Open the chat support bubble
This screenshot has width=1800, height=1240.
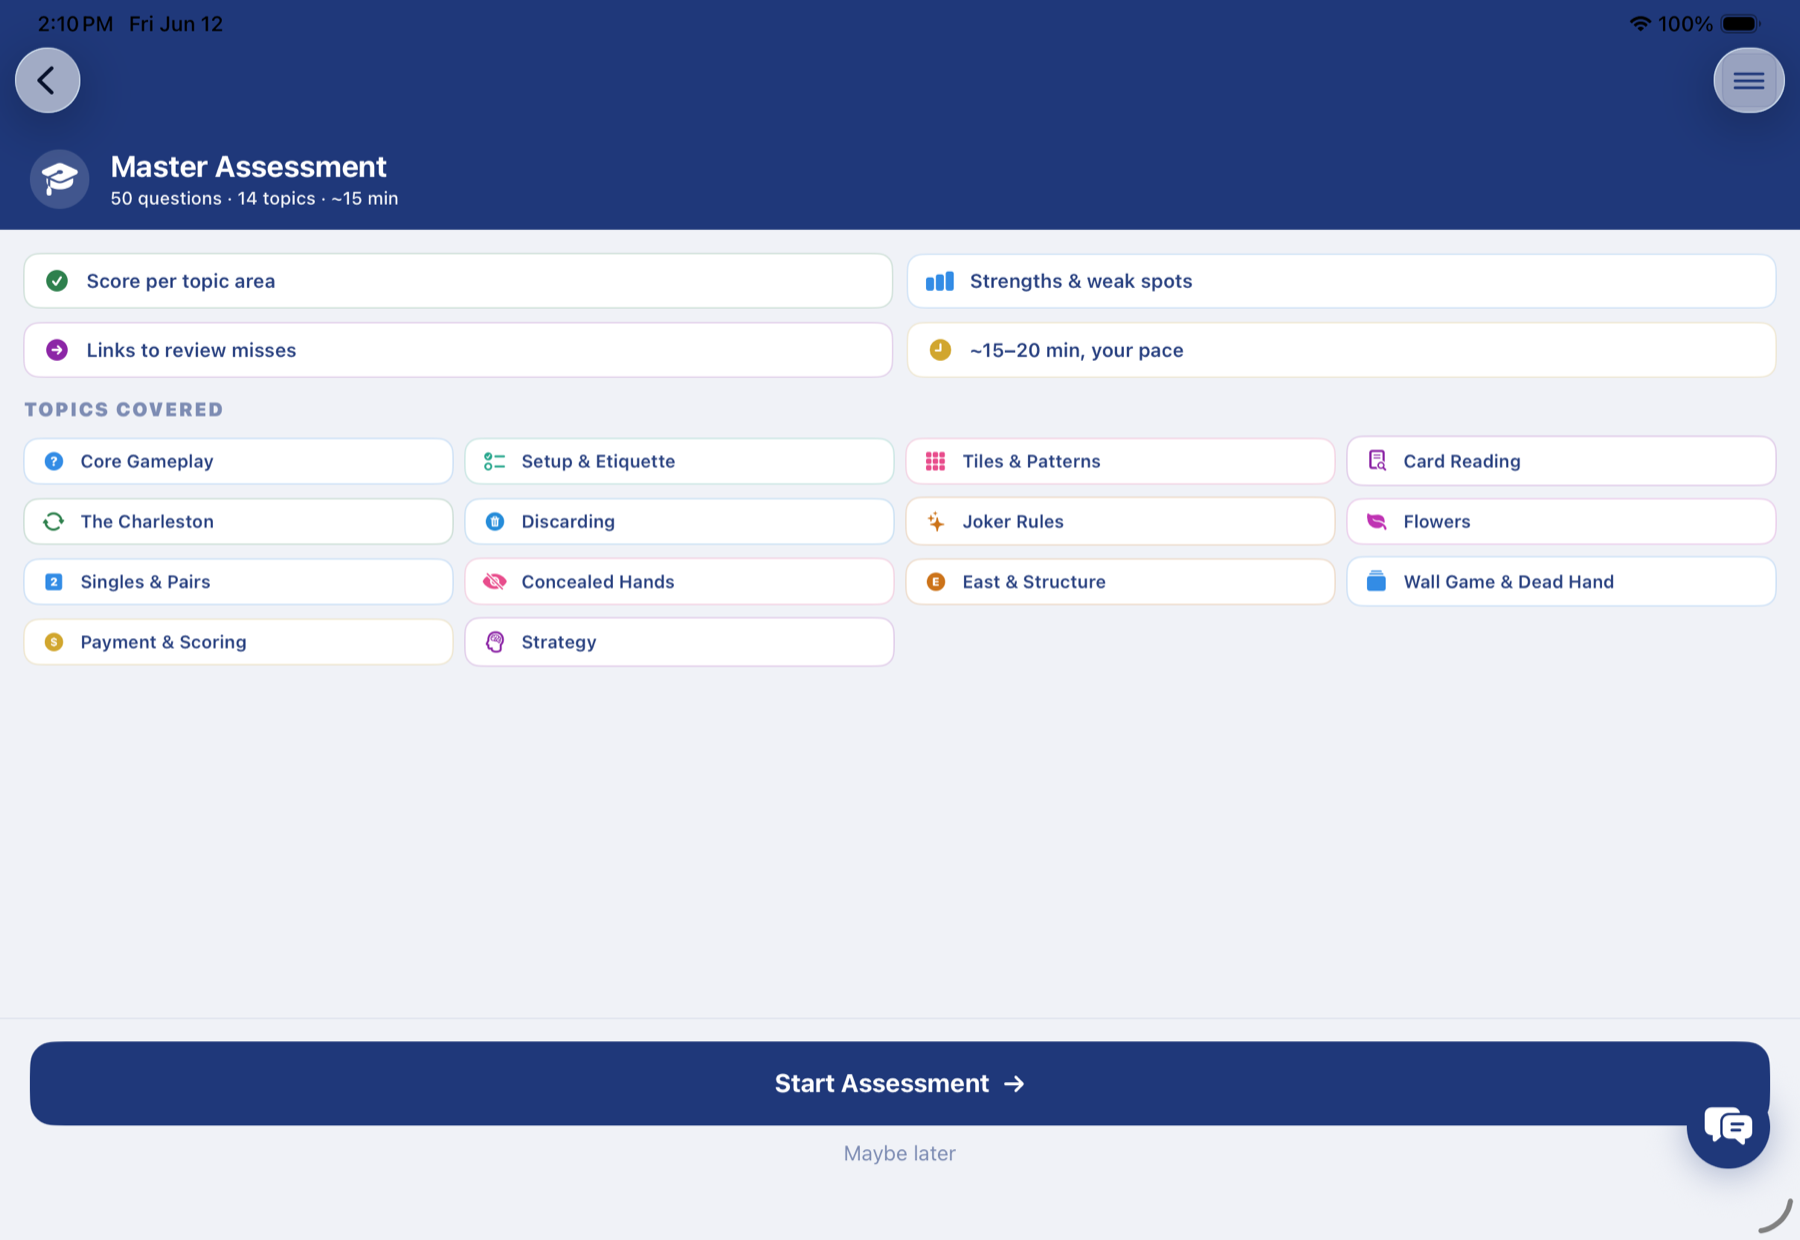[x=1728, y=1127]
